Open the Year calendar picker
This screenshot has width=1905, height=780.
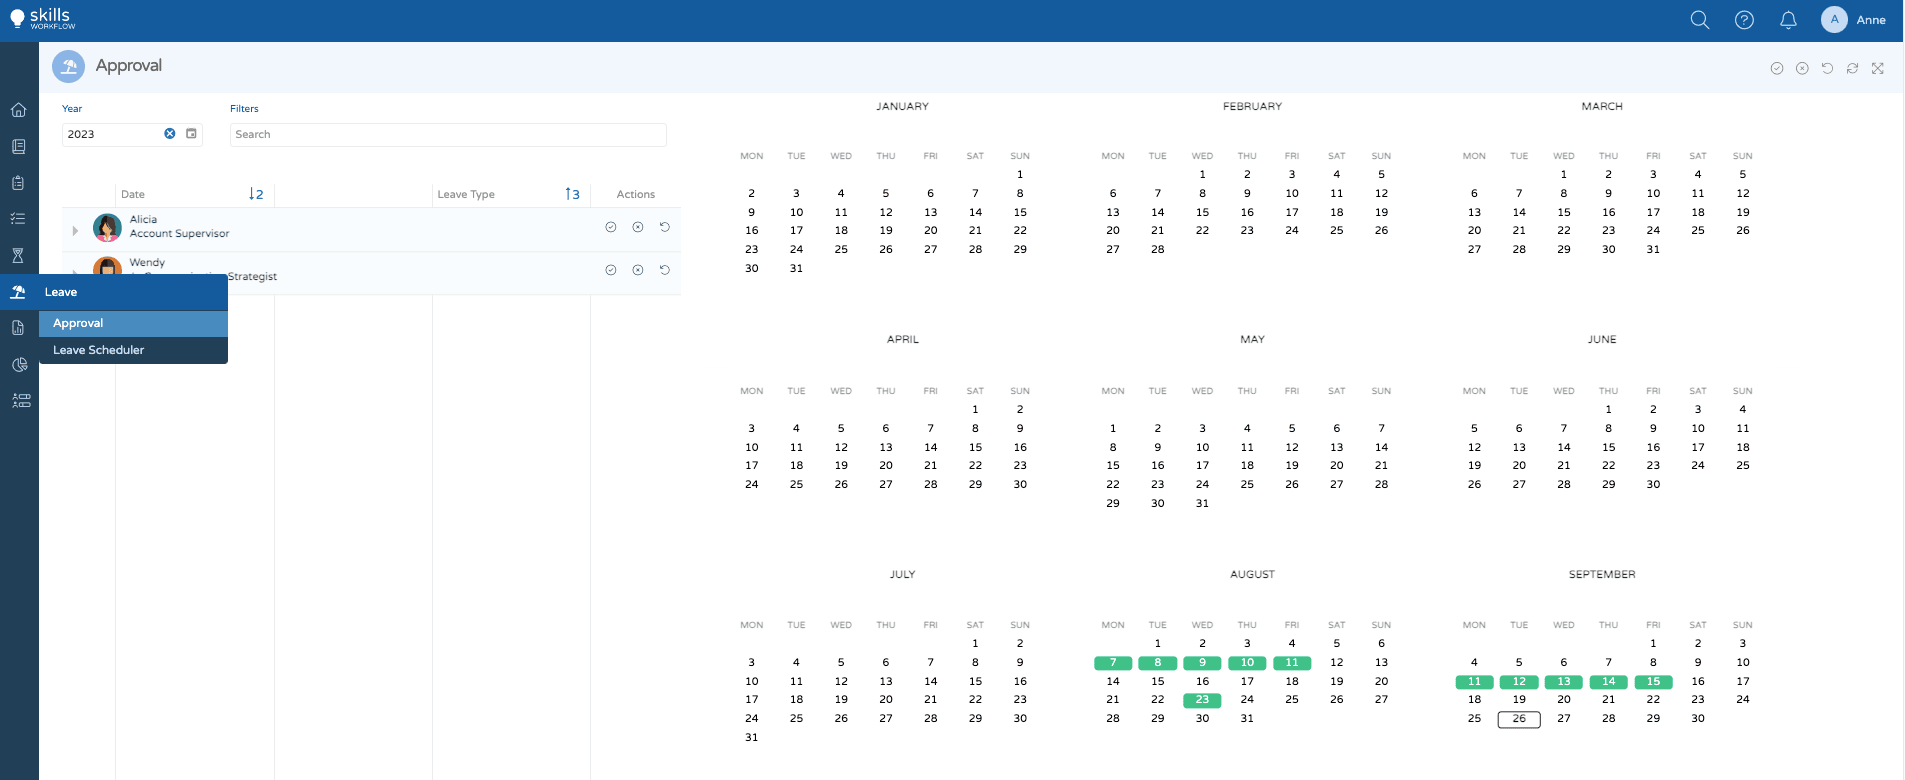191,134
